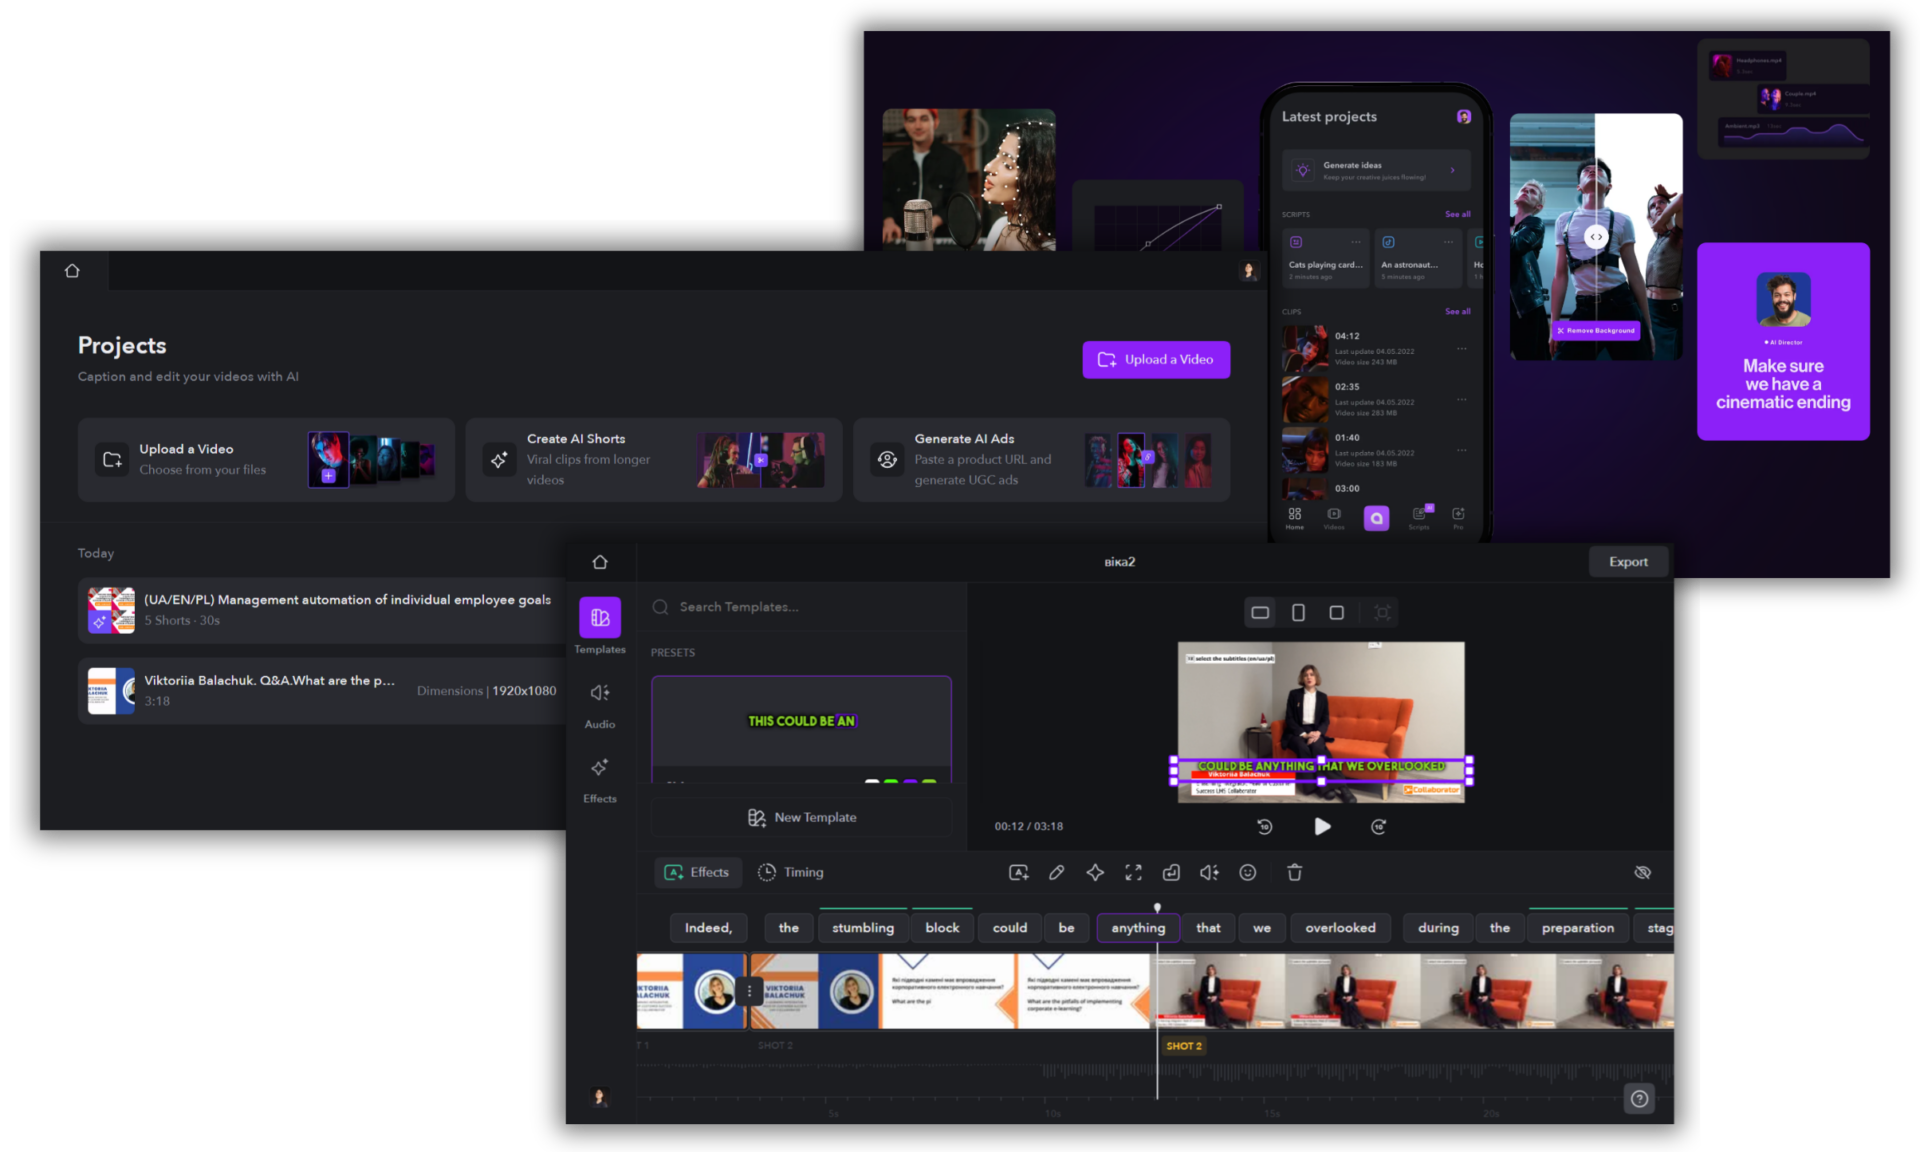Click See all next to SCRIPTS
Image resolution: width=1920 pixels, height=1152 pixels.
tap(1457, 214)
